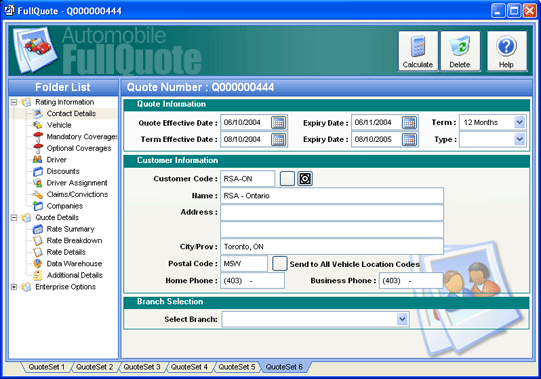The image size is (541, 379).
Task: Minimize the FullQuote window
Action: click(498, 11)
